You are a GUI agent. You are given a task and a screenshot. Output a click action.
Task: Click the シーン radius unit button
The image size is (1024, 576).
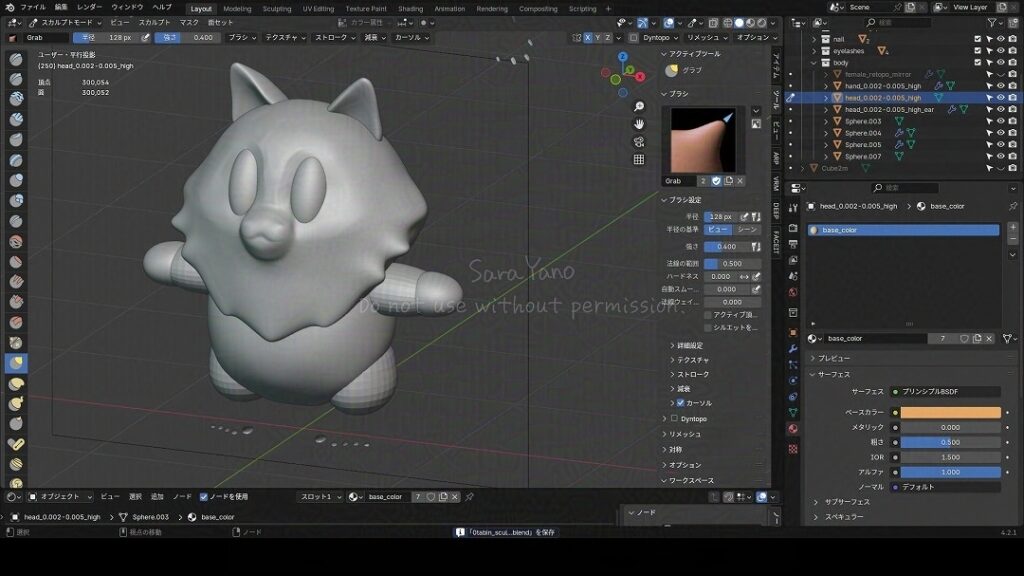point(747,230)
